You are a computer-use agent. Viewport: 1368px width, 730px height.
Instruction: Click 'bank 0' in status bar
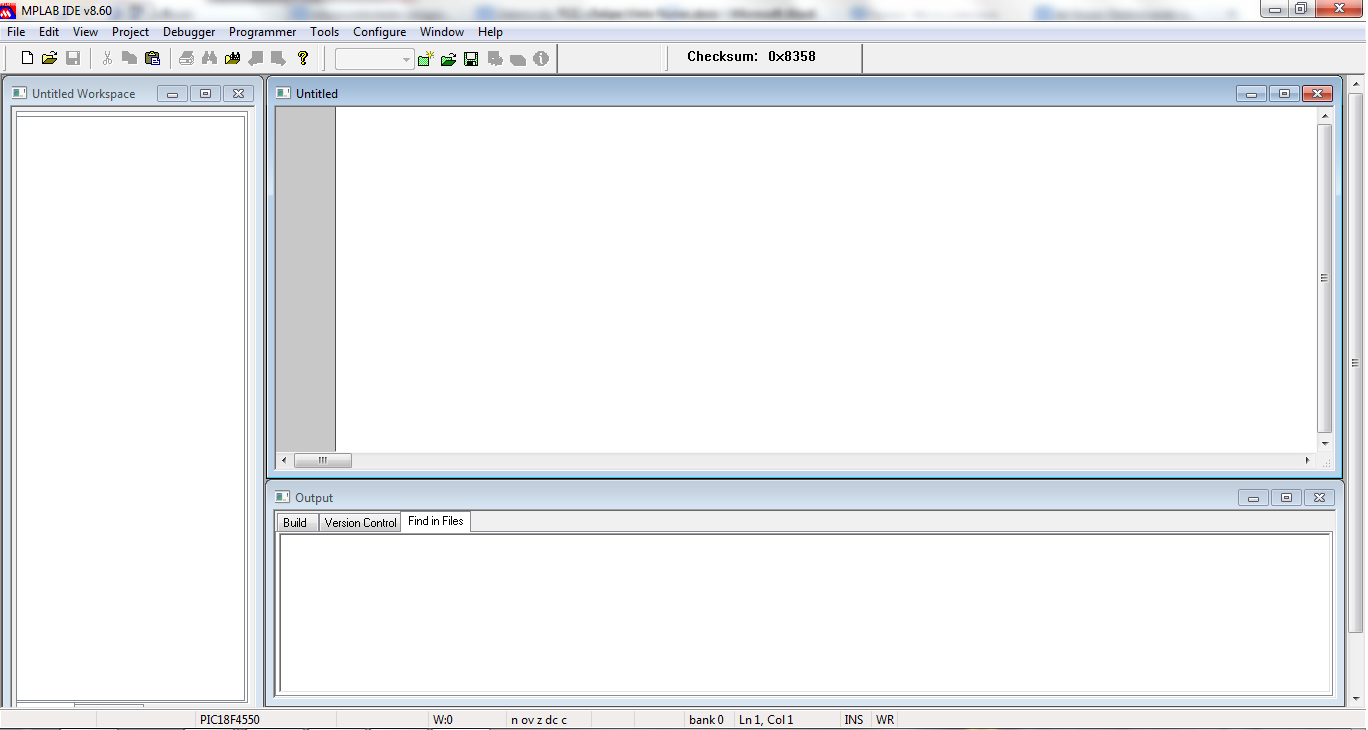706,719
